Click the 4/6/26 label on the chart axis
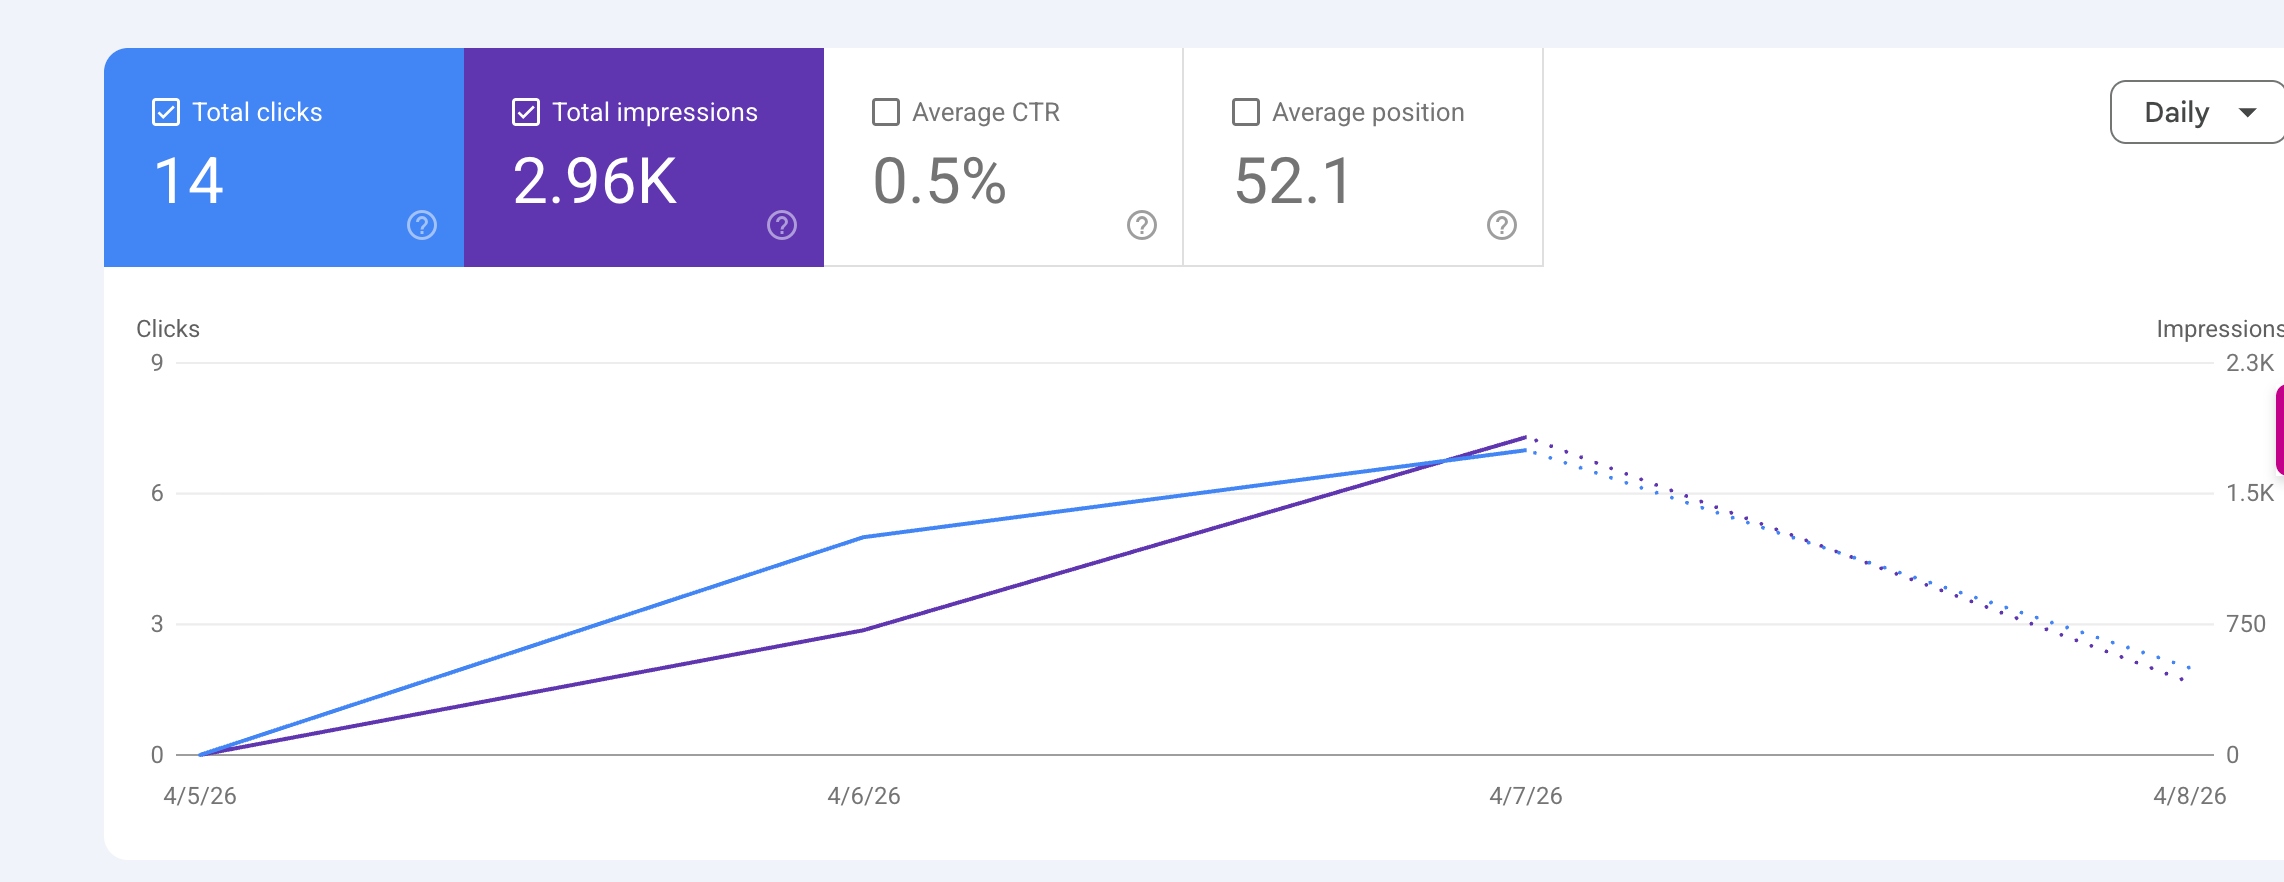This screenshot has height=882, width=2284. pos(863,796)
